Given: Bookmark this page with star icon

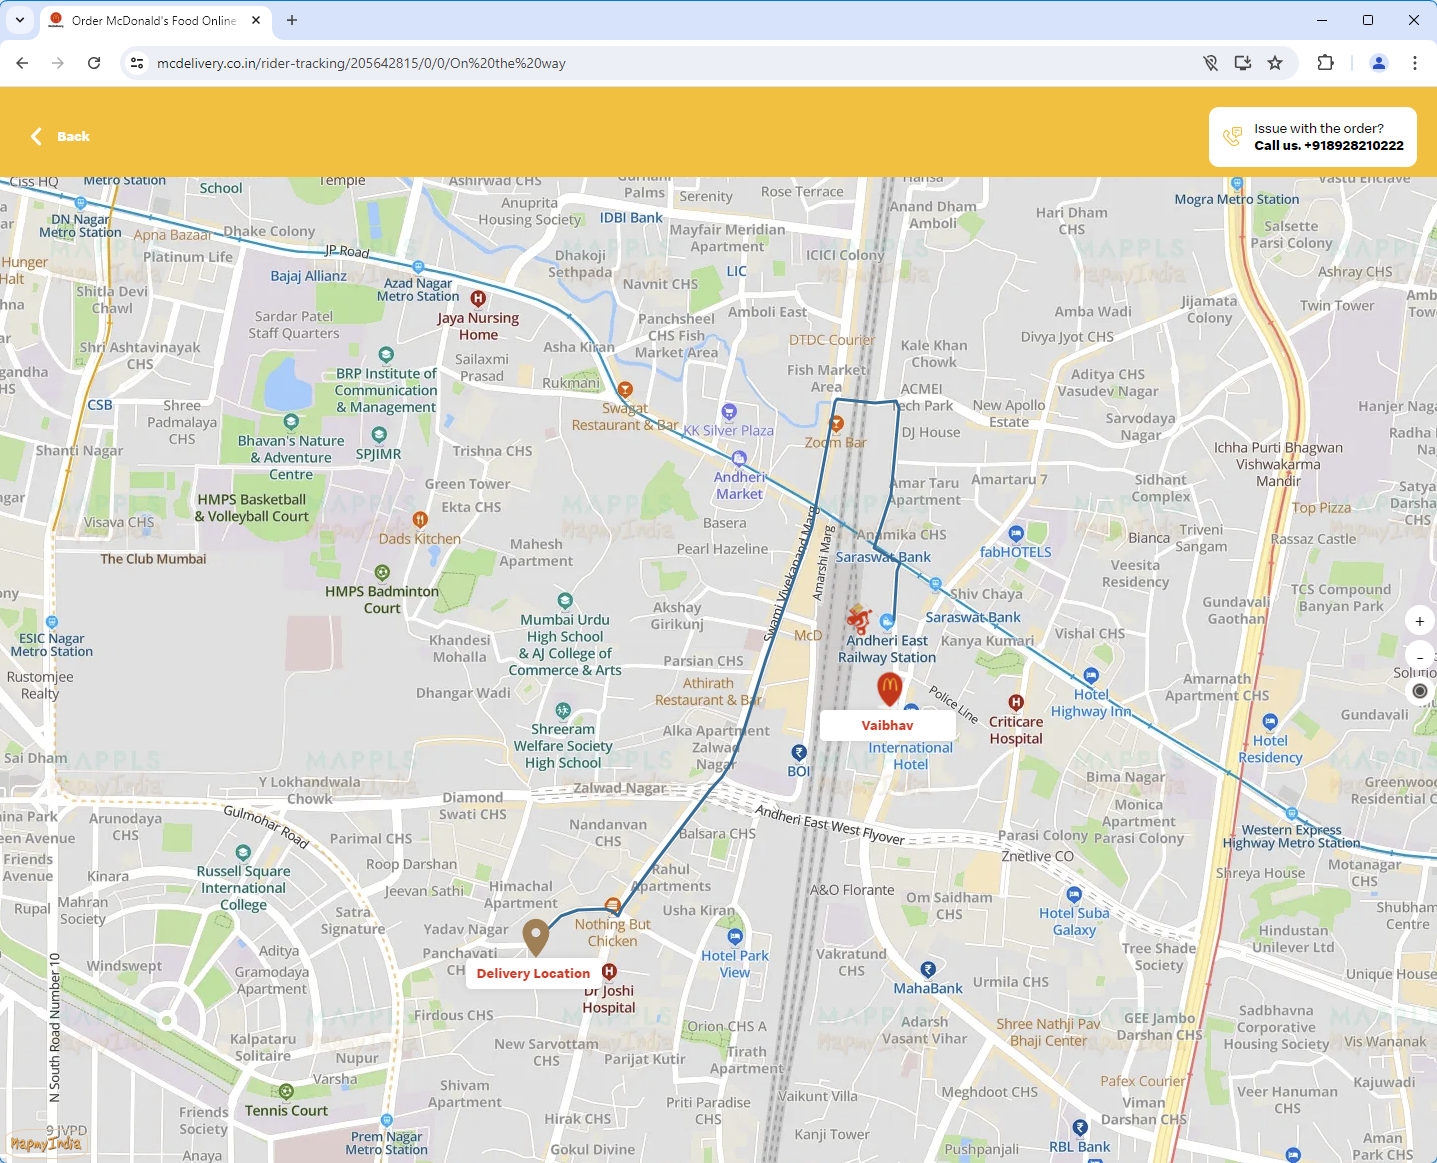Looking at the screenshot, I should tap(1275, 63).
